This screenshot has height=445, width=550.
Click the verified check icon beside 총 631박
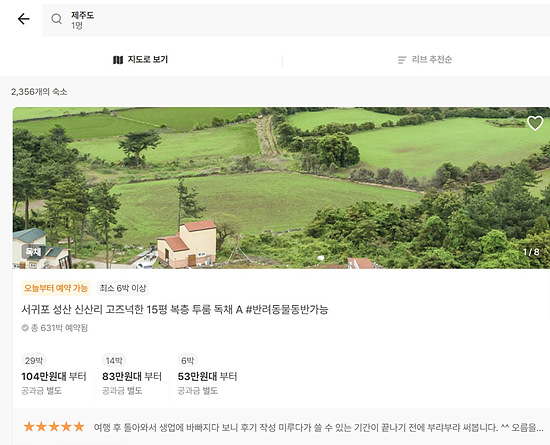pyautogui.click(x=25, y=328)
